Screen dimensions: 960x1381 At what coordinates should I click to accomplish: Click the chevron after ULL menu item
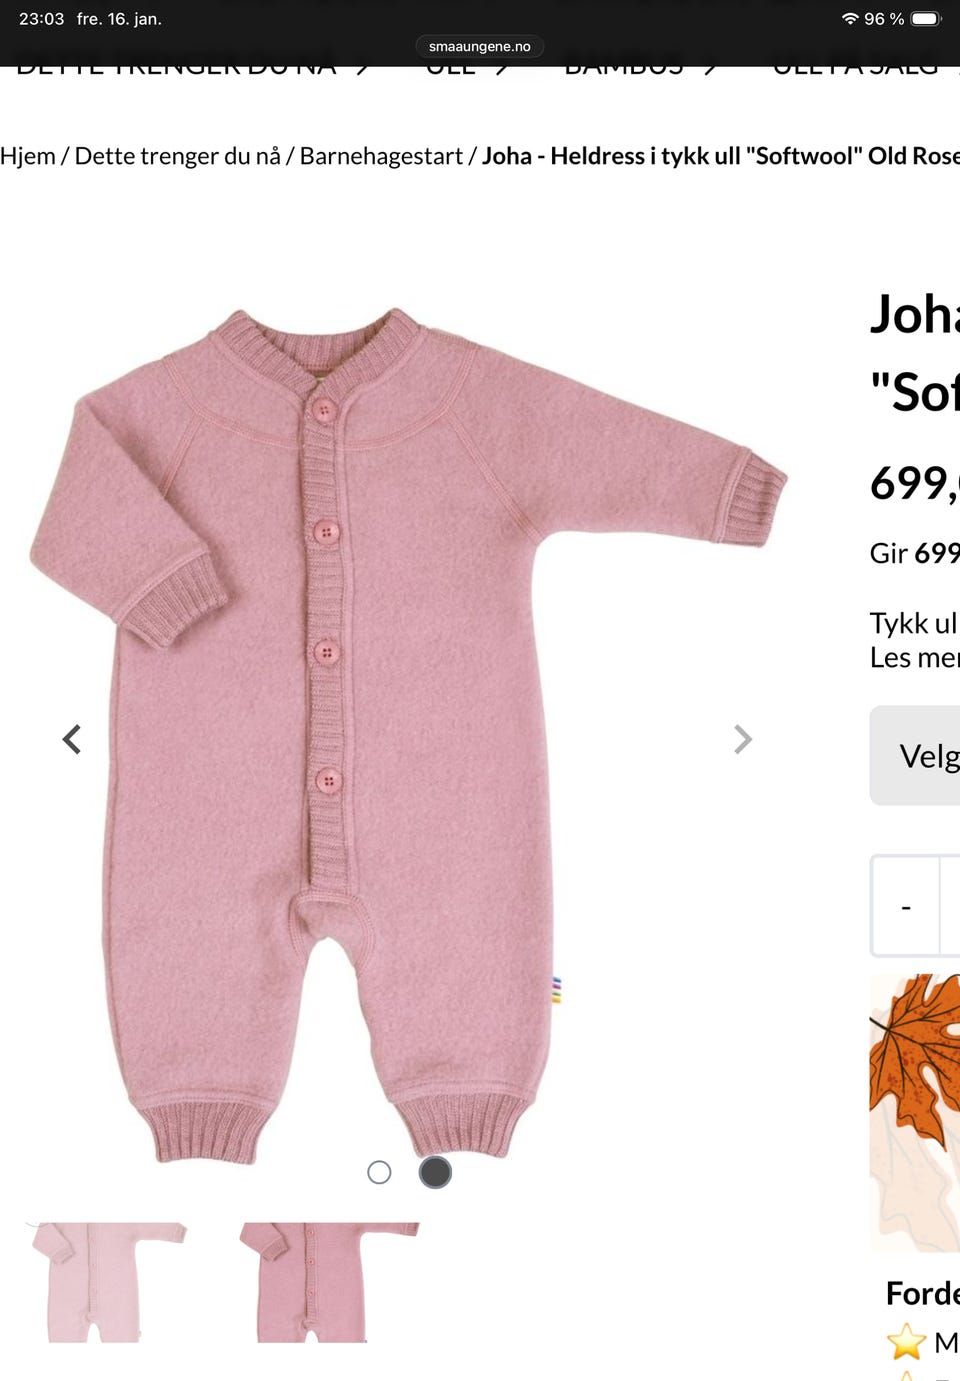point(502,69)
